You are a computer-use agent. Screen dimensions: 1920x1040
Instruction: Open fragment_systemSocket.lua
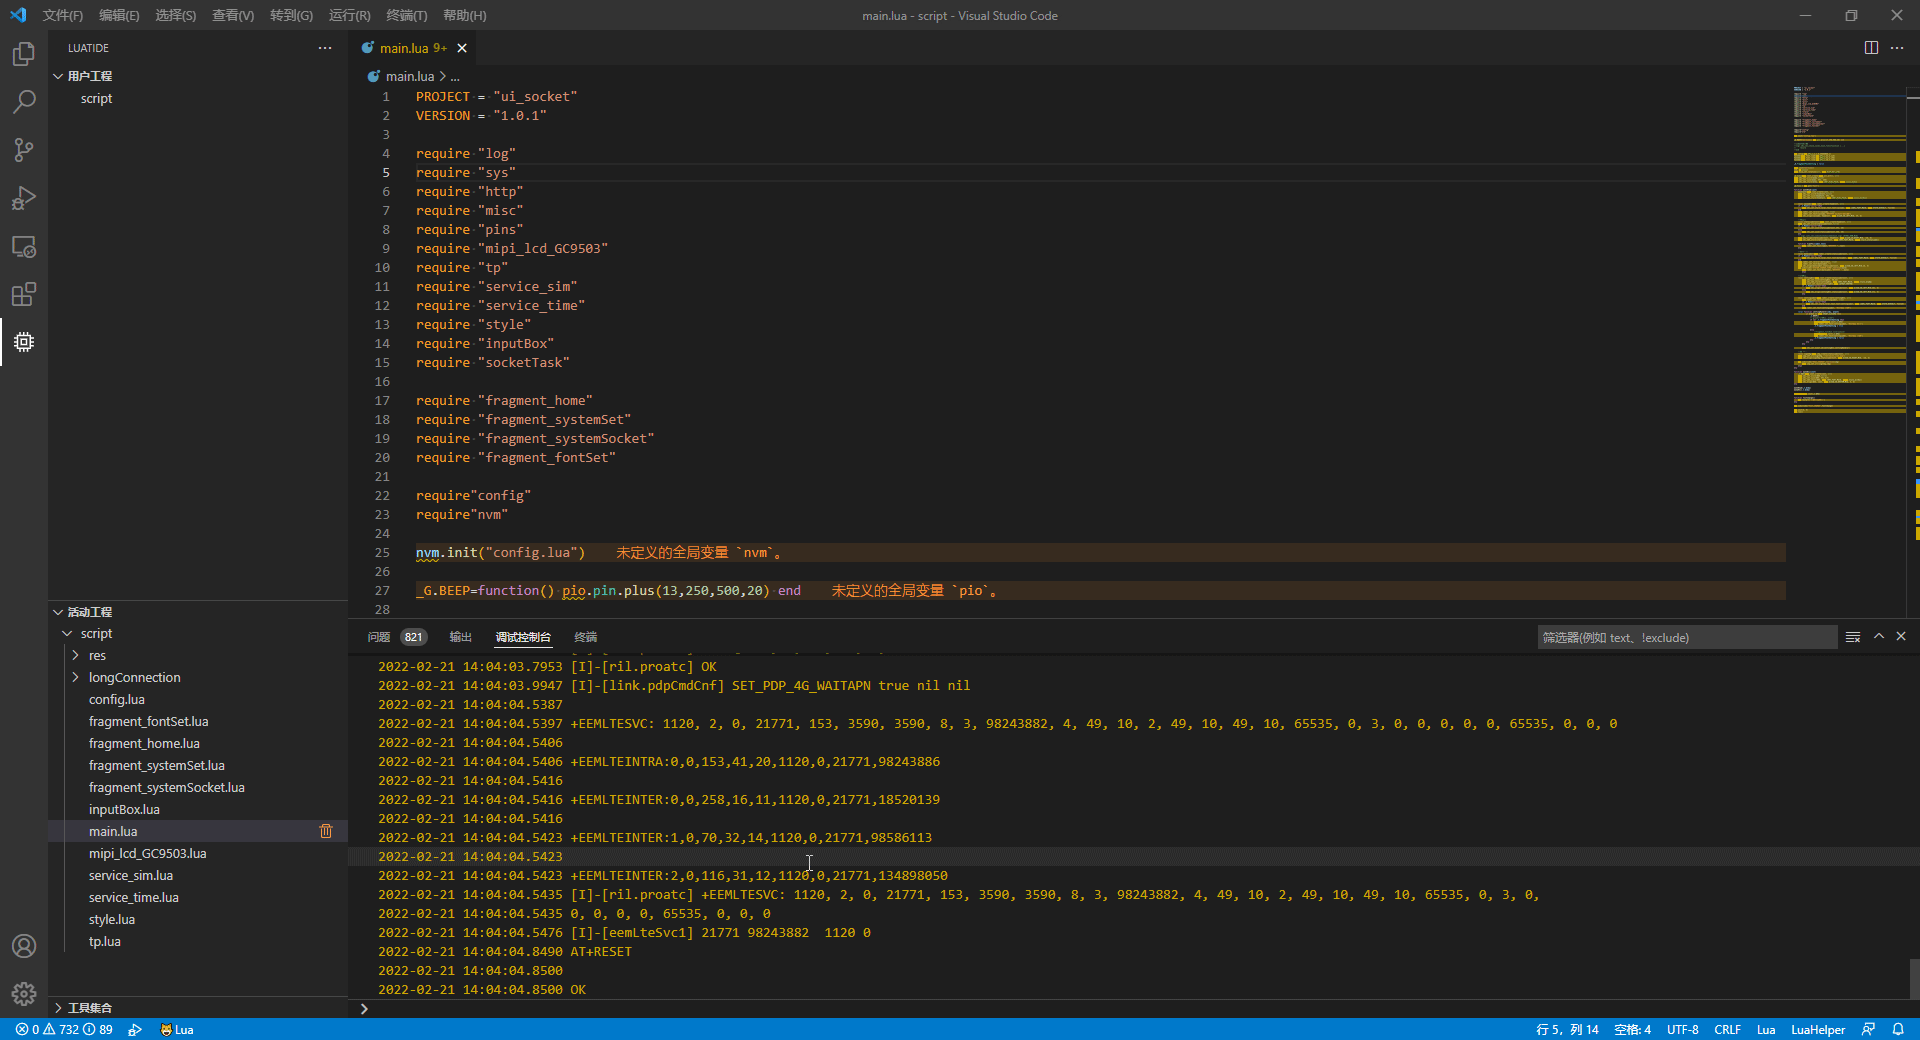tap(167, 788)
